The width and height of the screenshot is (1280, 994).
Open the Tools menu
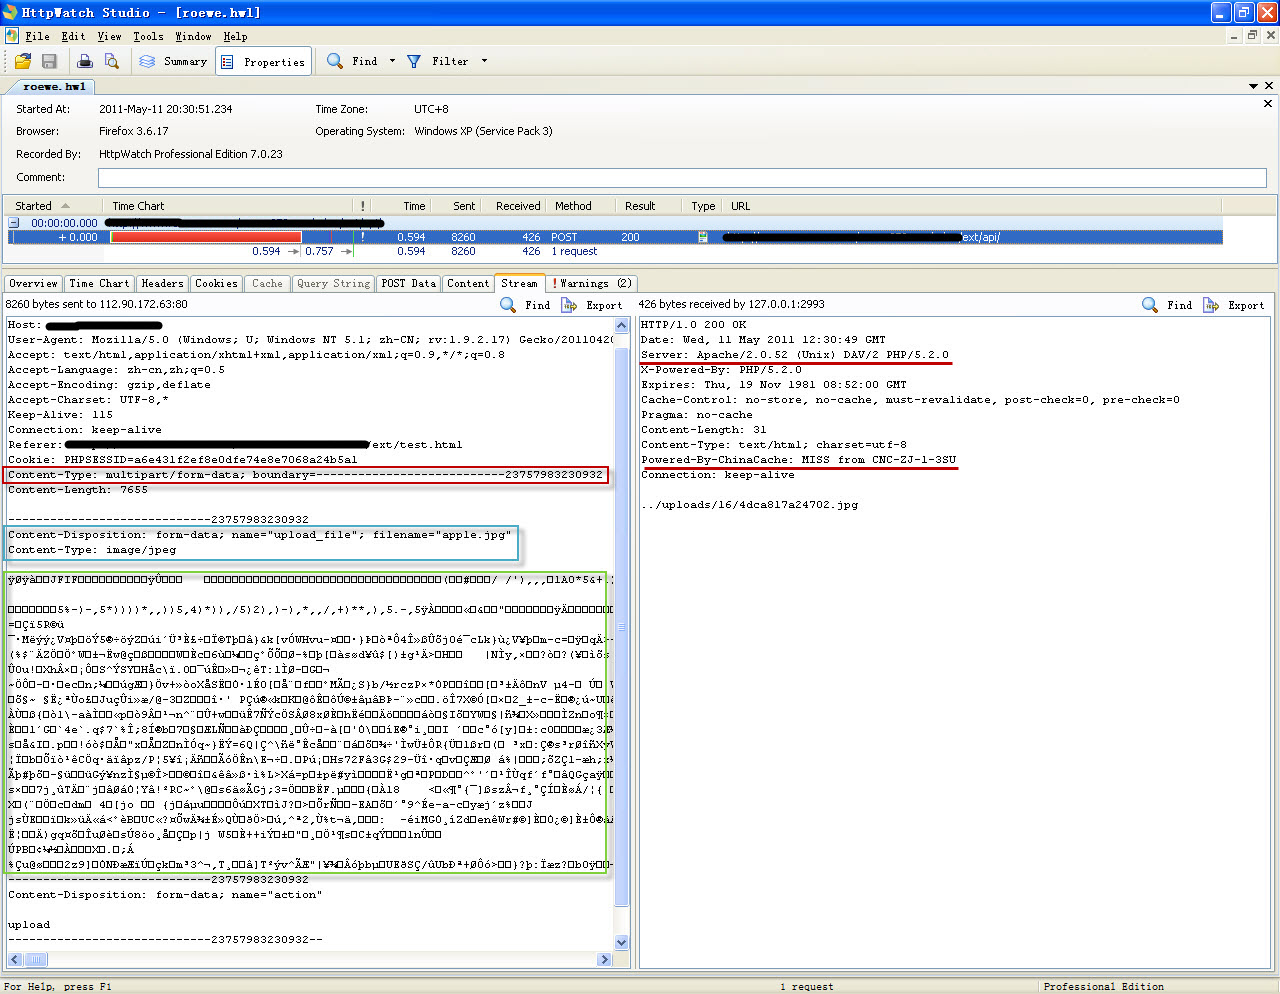pos(148,36)
